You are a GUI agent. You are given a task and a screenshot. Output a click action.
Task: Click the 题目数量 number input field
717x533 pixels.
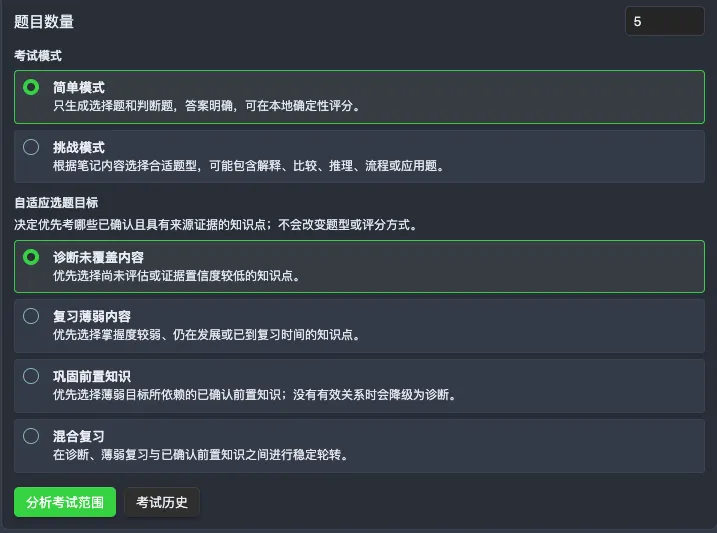(664, 21)
